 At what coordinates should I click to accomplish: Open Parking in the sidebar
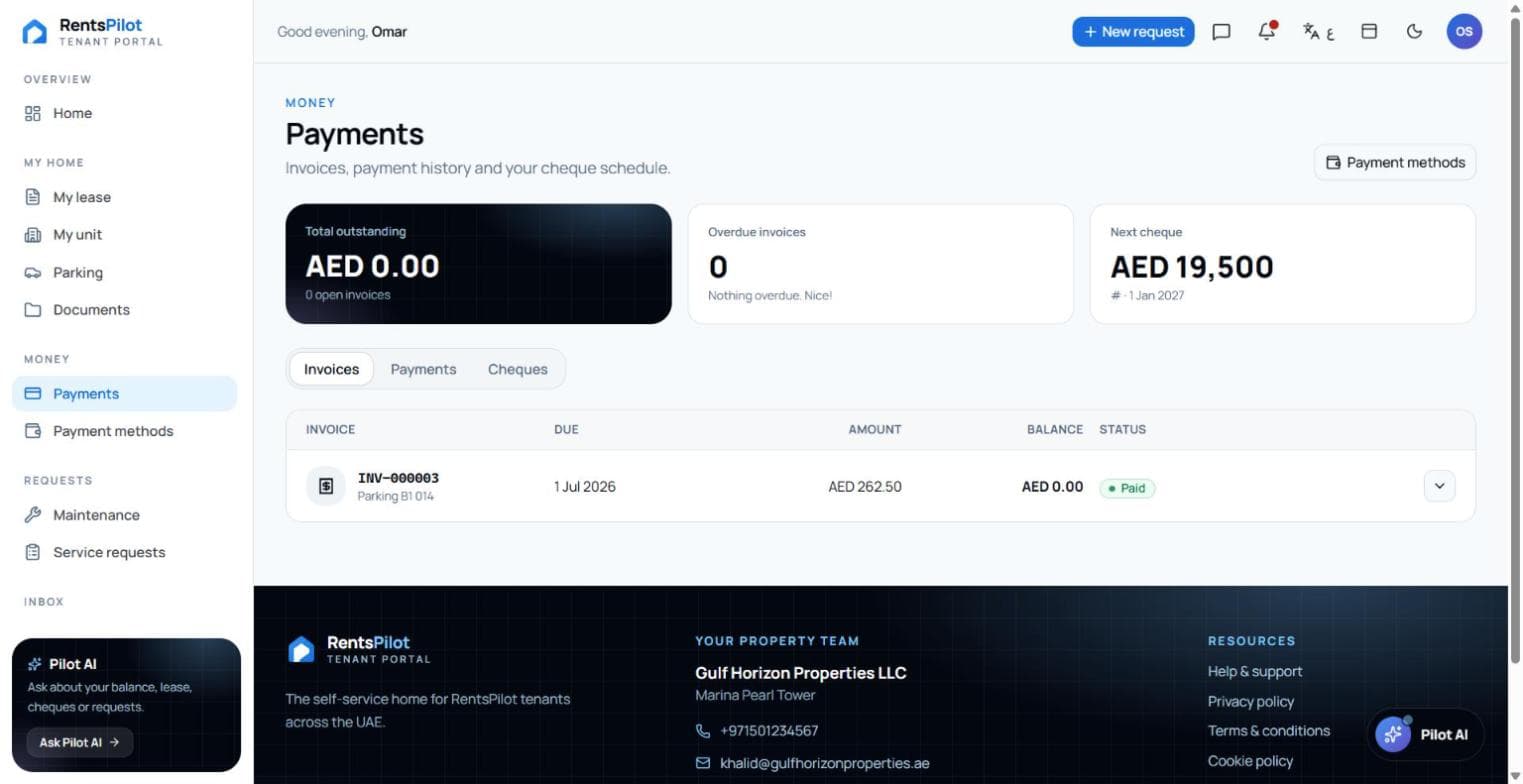tap(124, 273)
